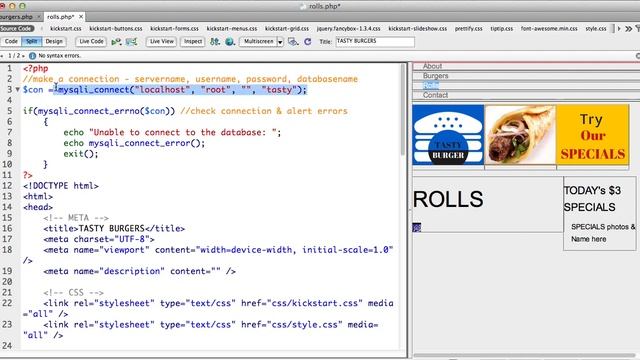The width and height of the screenshot is (640, 360).
Task: Click the Title input field
Action: tap(375, 41)
